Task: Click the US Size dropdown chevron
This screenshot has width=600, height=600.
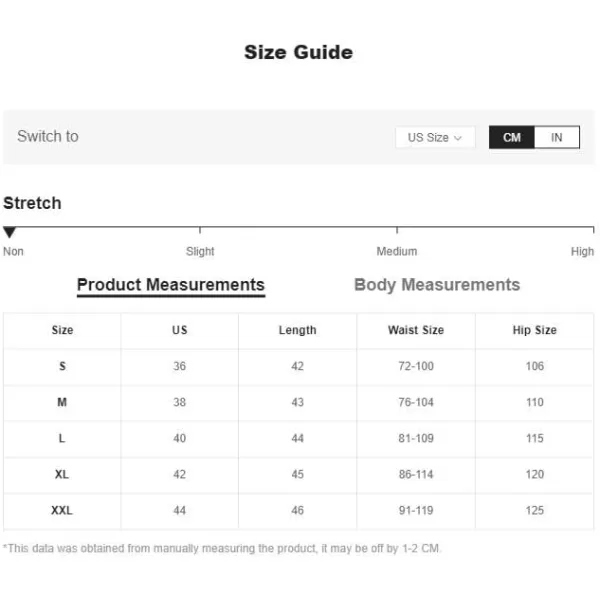Action: pos(458,138)
